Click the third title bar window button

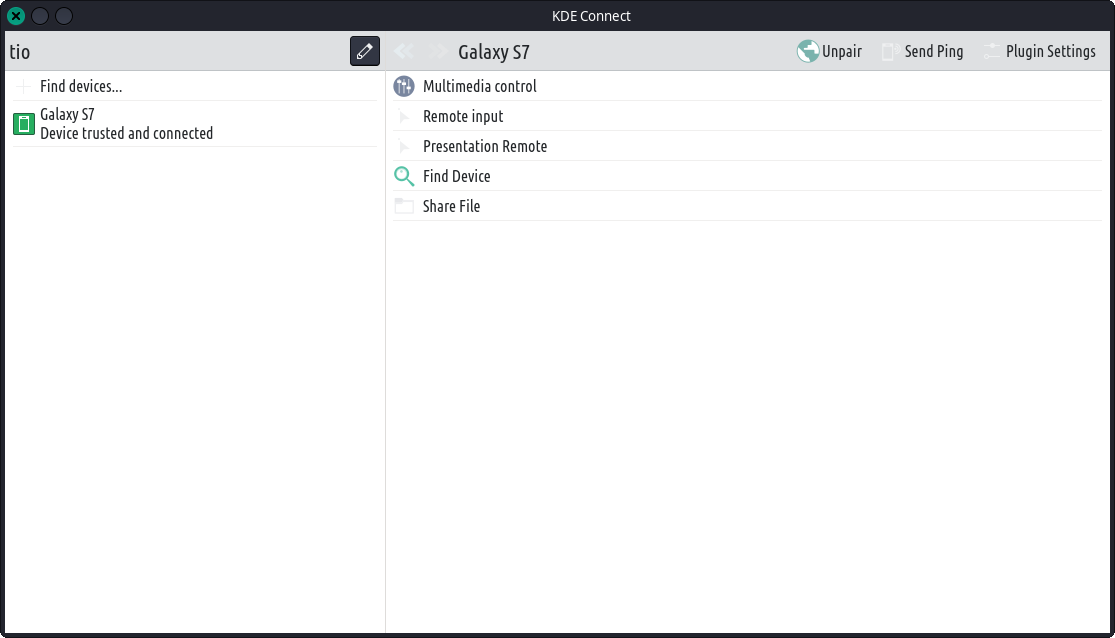pyautogui.click(x=63, y=16)
